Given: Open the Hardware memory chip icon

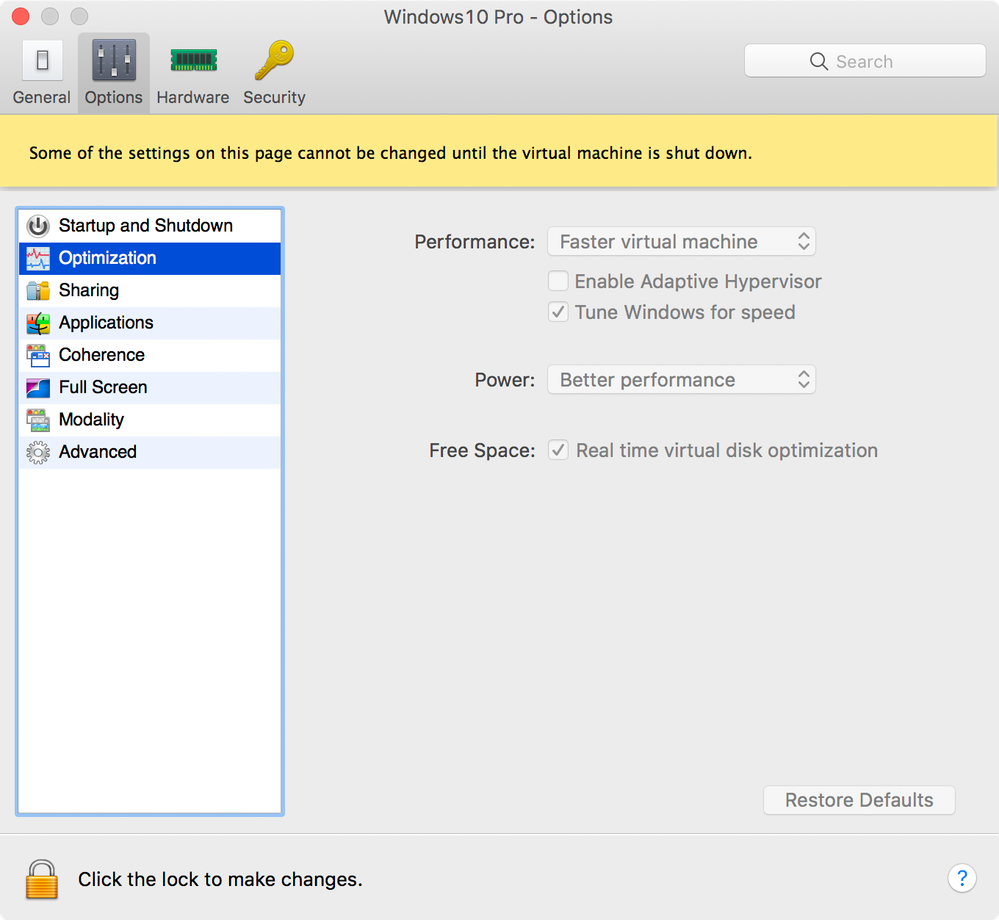Looking at the screenshot, I should pos(194,61).
